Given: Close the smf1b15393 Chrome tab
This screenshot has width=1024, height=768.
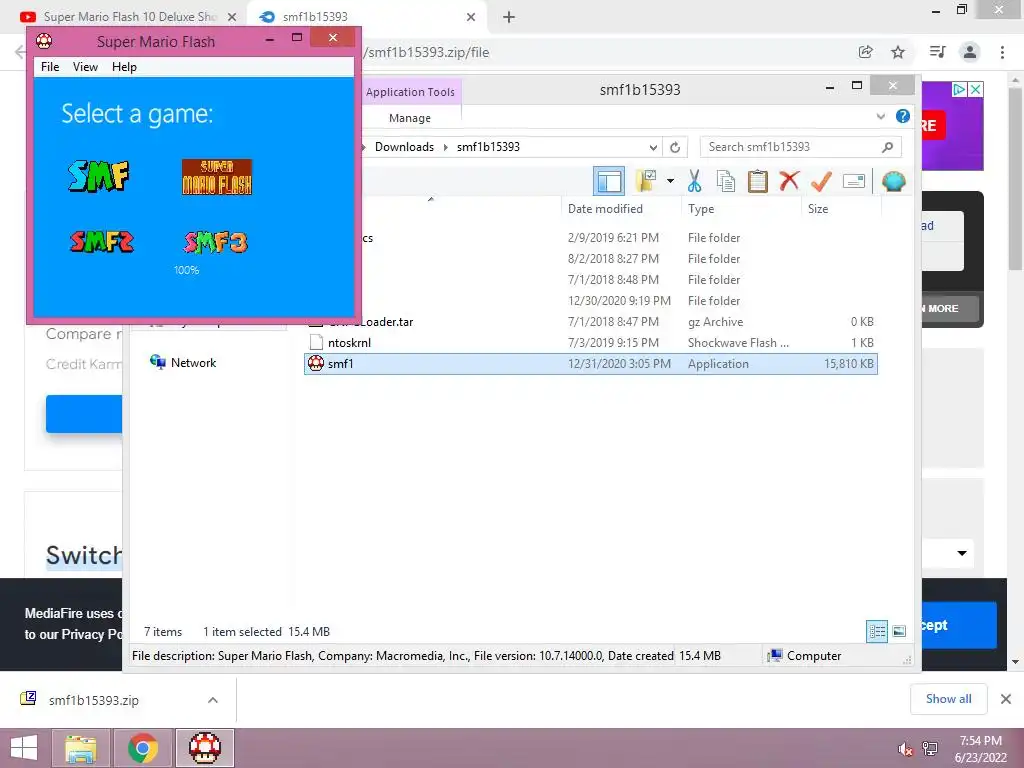Looking at the screenshot, I should point(471,17).
